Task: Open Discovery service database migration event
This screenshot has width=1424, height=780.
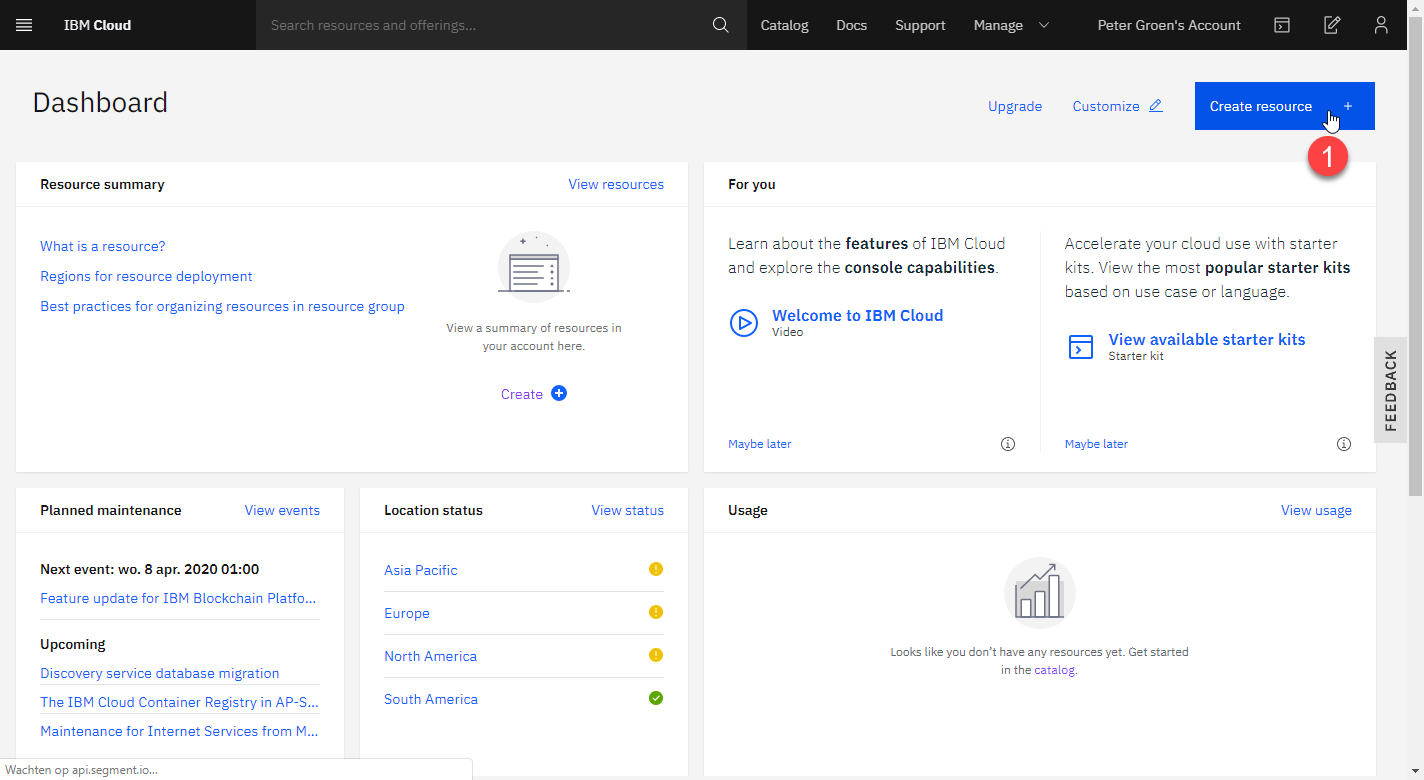Action: (160, 673)
